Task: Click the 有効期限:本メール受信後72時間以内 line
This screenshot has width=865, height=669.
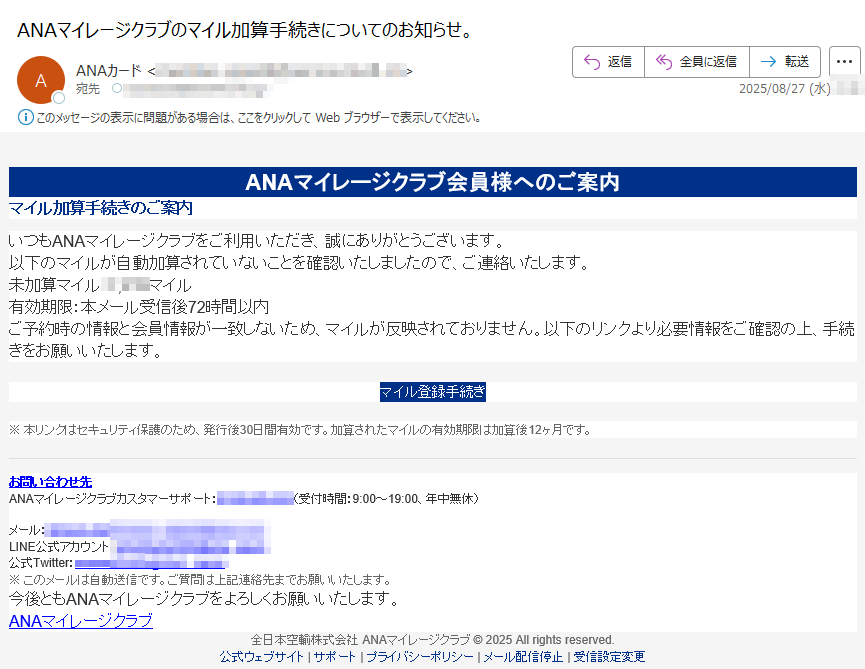Action: click(x=138, y=307)
